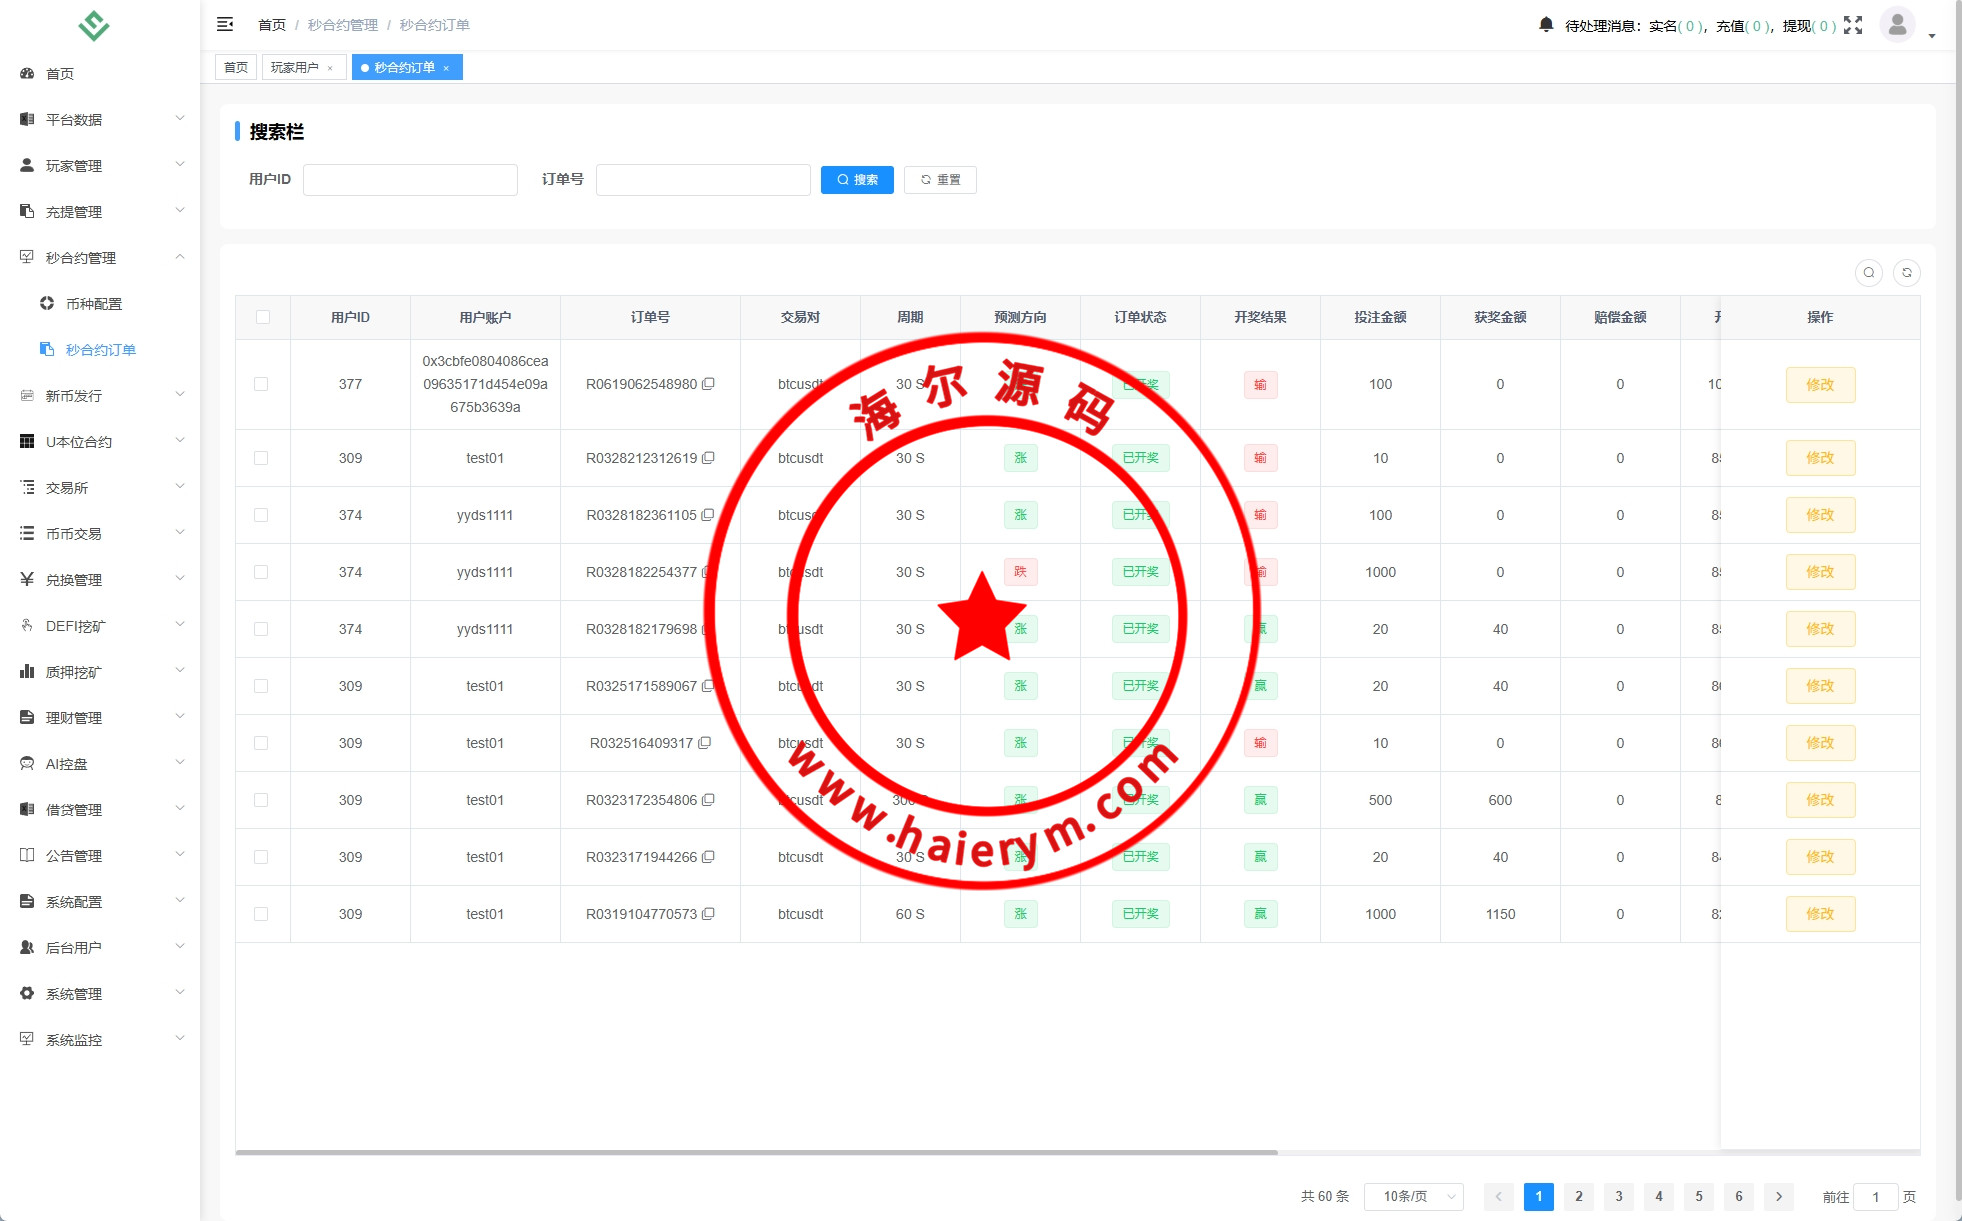The width and height of the screenshot is (1962, 1221).
Task: Check the checkbox for order R0319104770573
Action: (261, 914)
